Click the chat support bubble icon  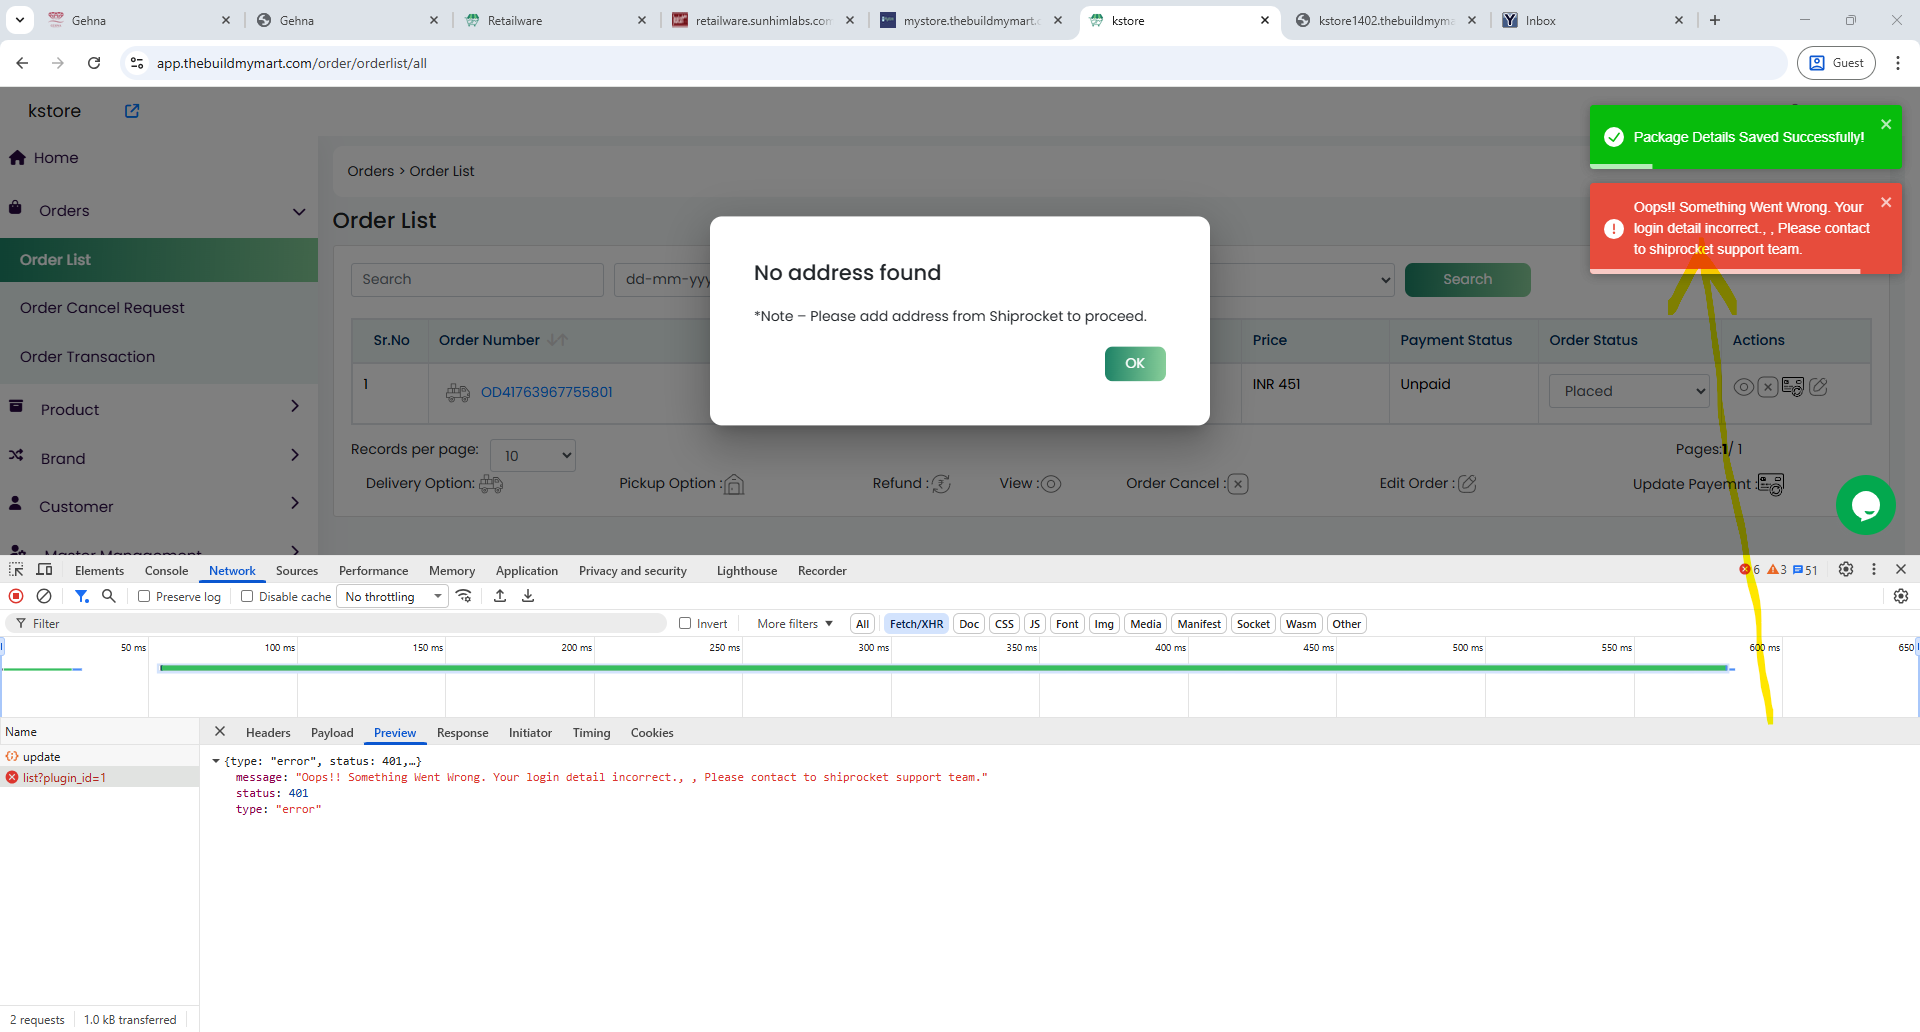[1865, 505]
